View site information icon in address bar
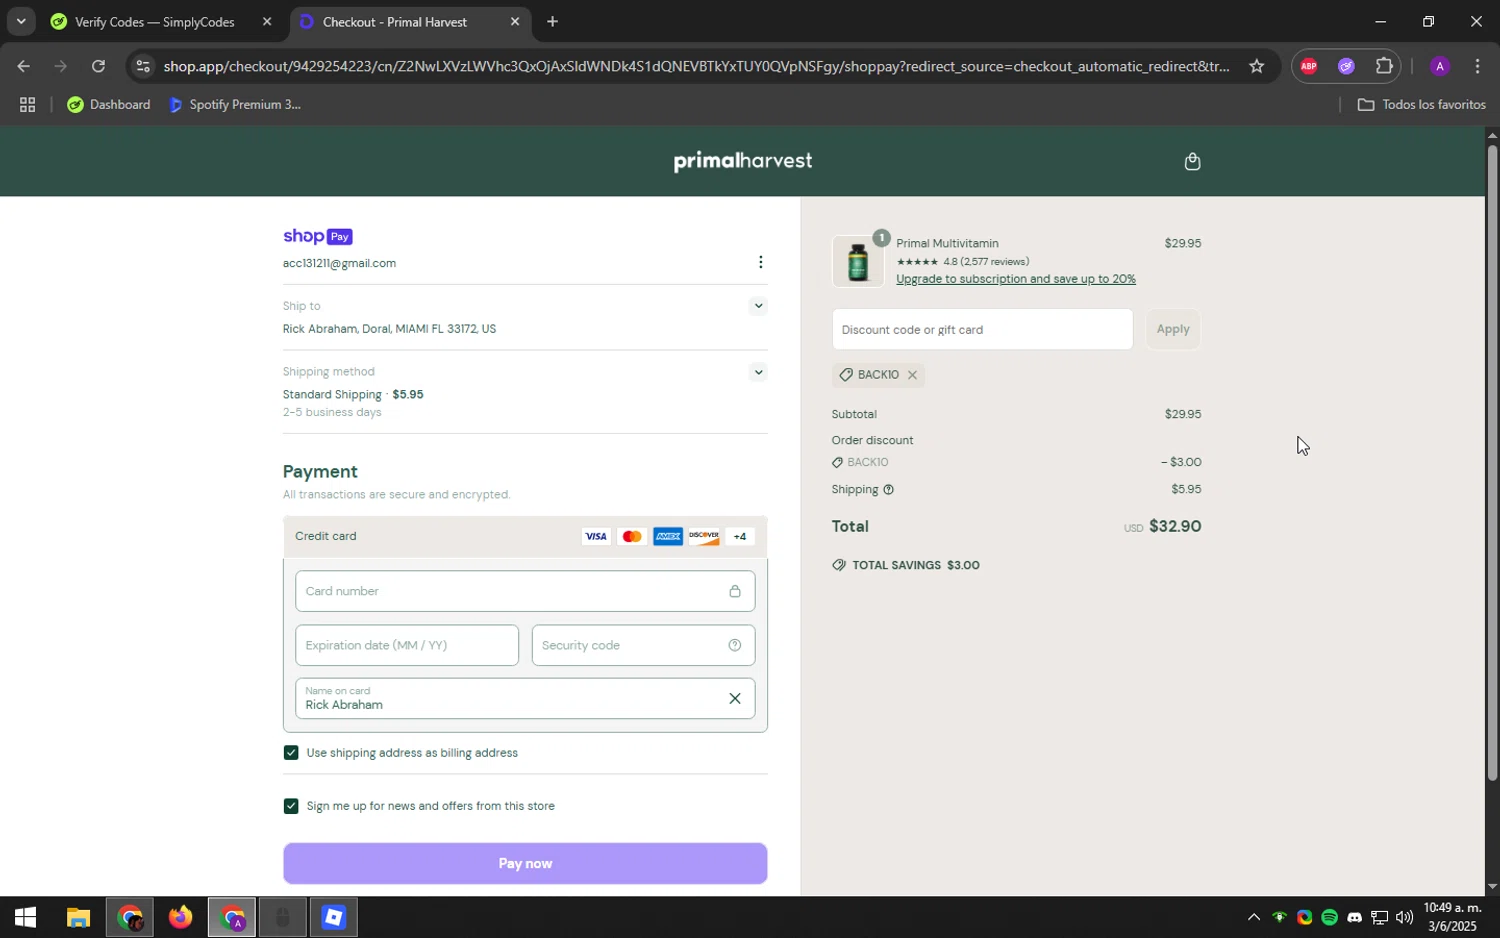 coord(143,66)
